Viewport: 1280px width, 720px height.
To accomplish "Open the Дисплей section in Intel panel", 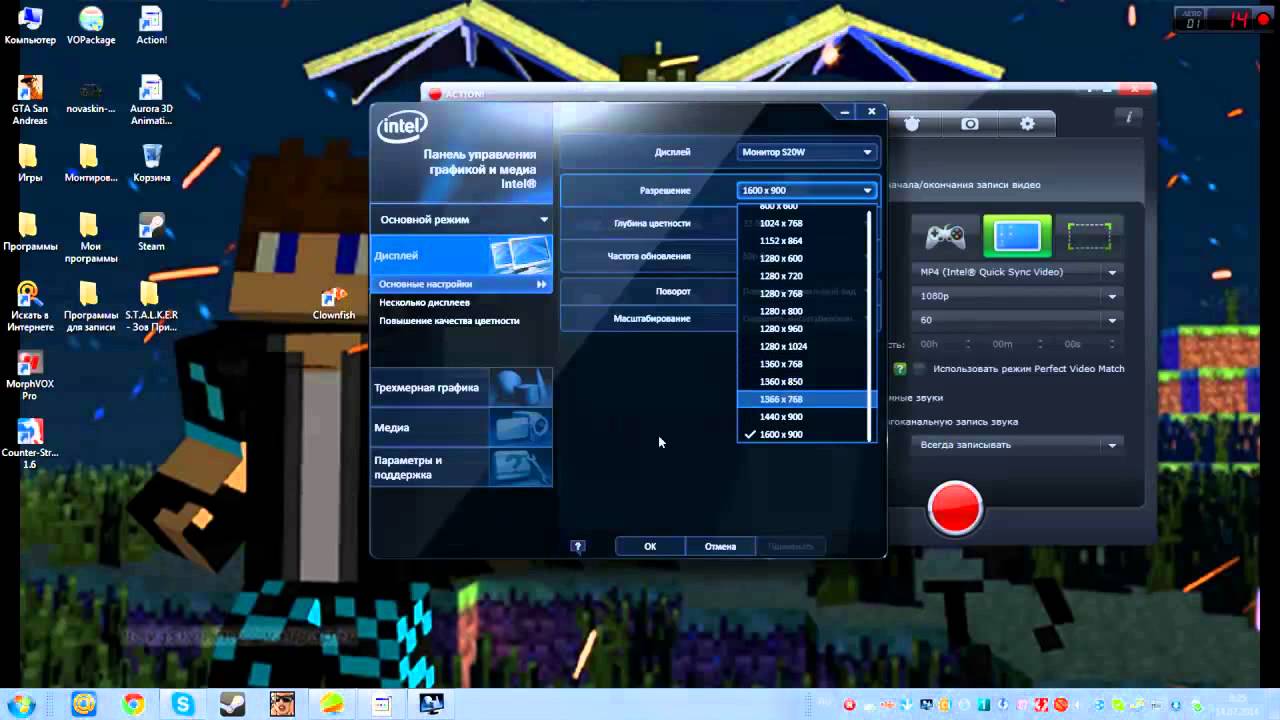I will [461, 256].
